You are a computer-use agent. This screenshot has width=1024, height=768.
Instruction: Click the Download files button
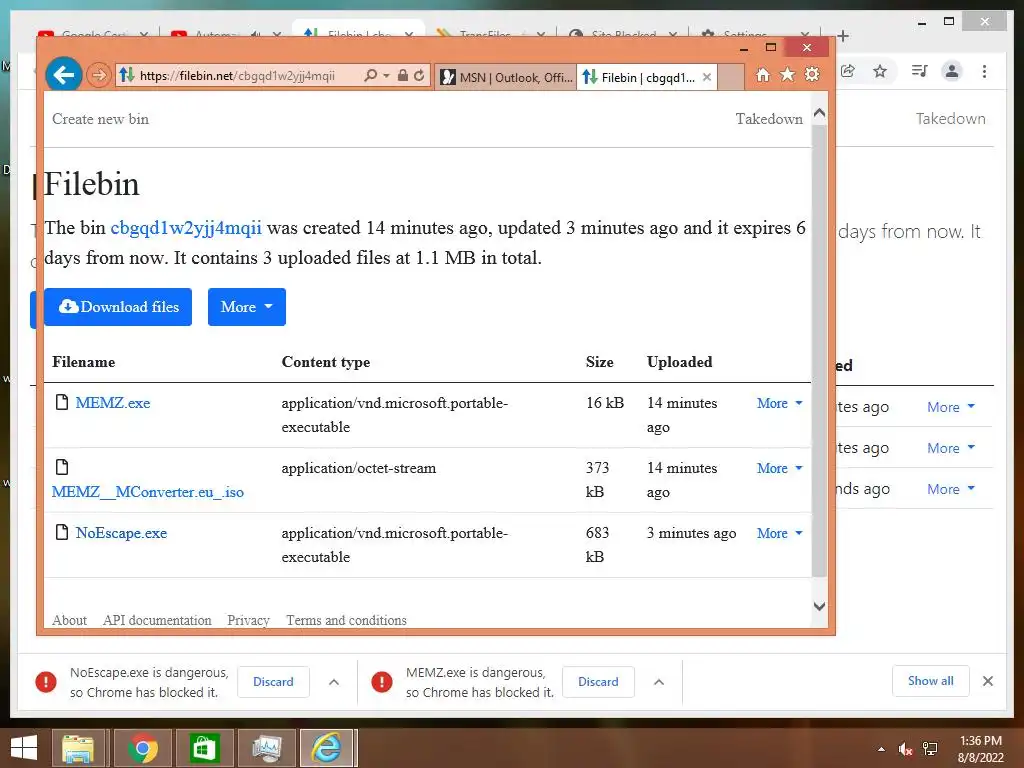118,307
